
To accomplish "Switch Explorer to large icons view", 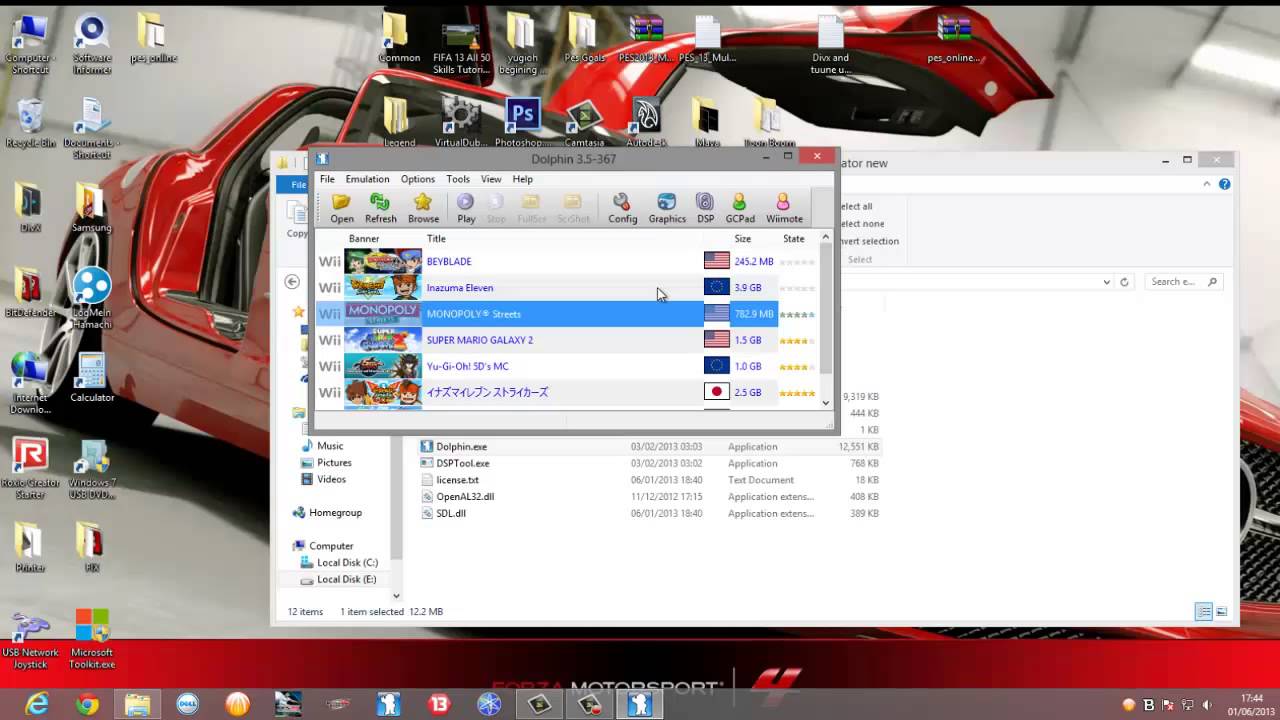I will [x=1221, y=611].
